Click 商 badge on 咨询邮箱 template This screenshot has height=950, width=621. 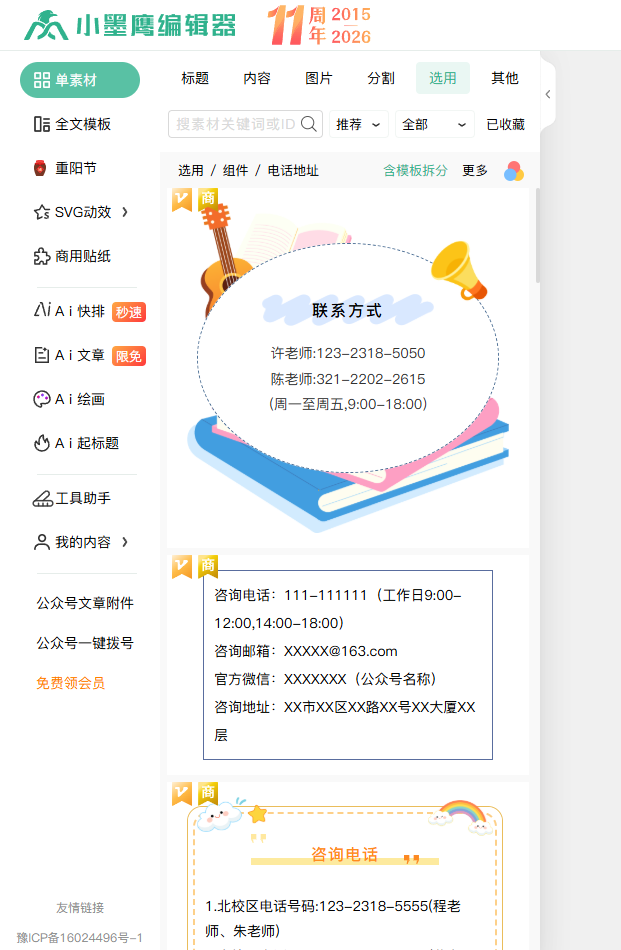(208, 566)
